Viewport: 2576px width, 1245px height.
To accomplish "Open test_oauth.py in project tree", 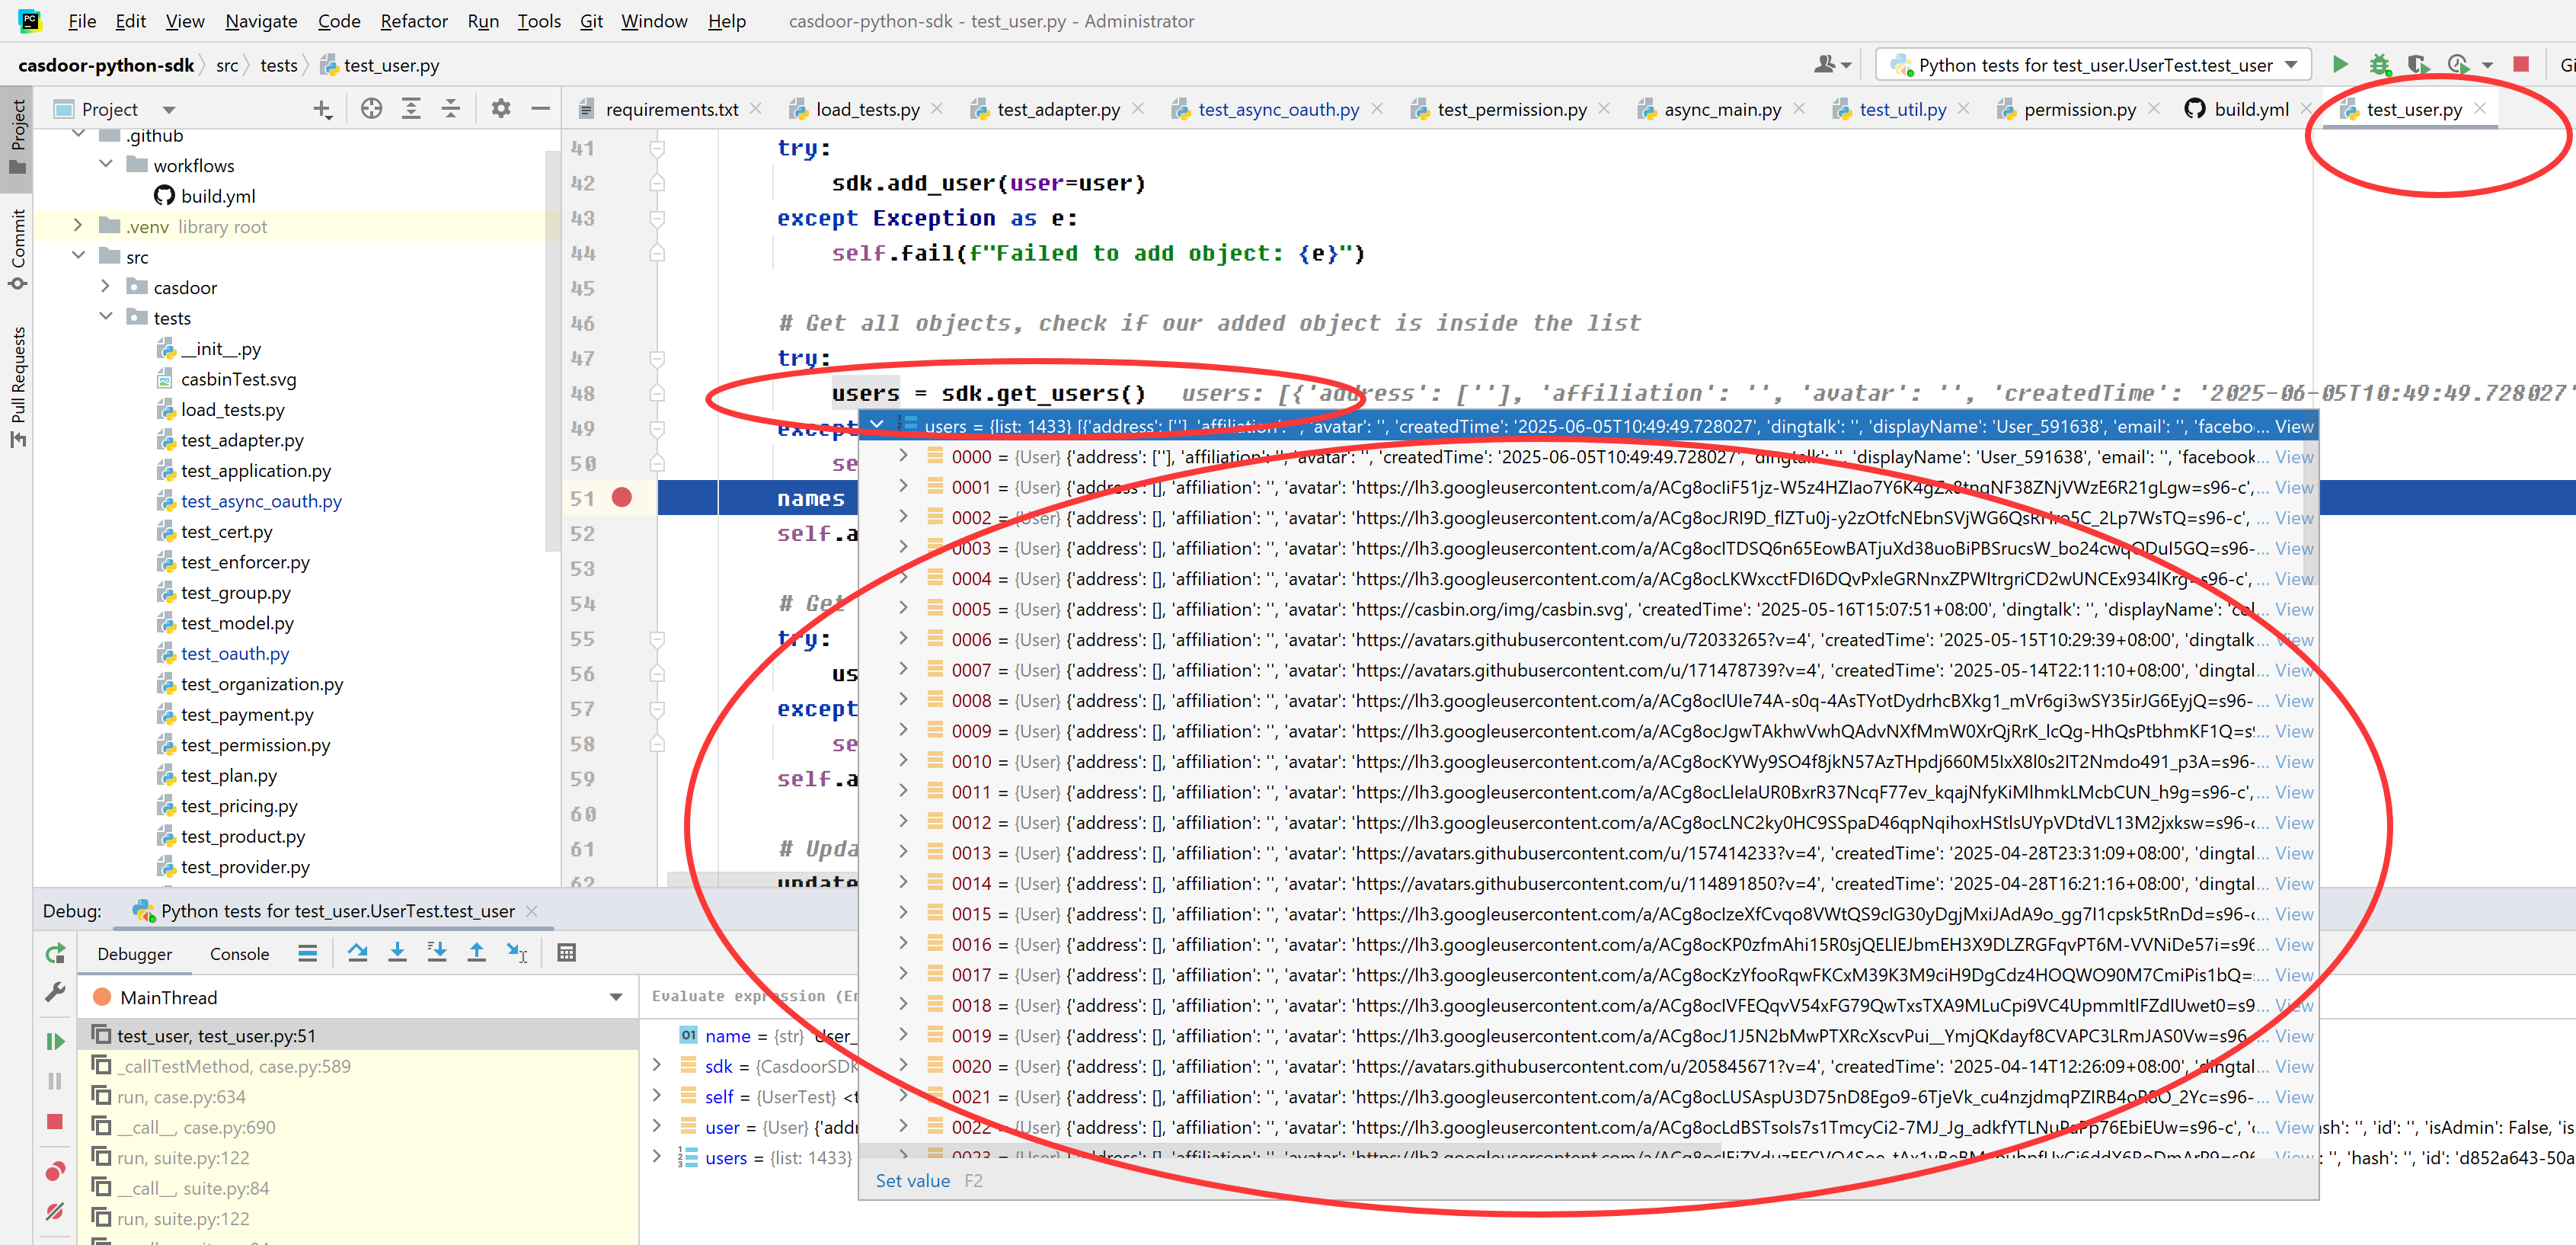I will pos(235,653).
